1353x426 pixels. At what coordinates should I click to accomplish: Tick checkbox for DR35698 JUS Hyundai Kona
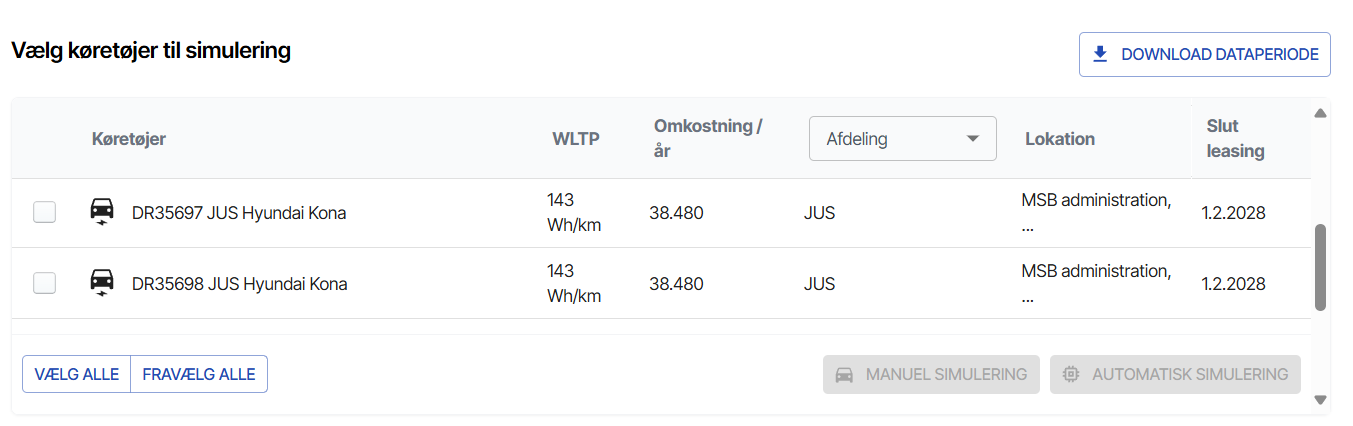tap(45, 283)
